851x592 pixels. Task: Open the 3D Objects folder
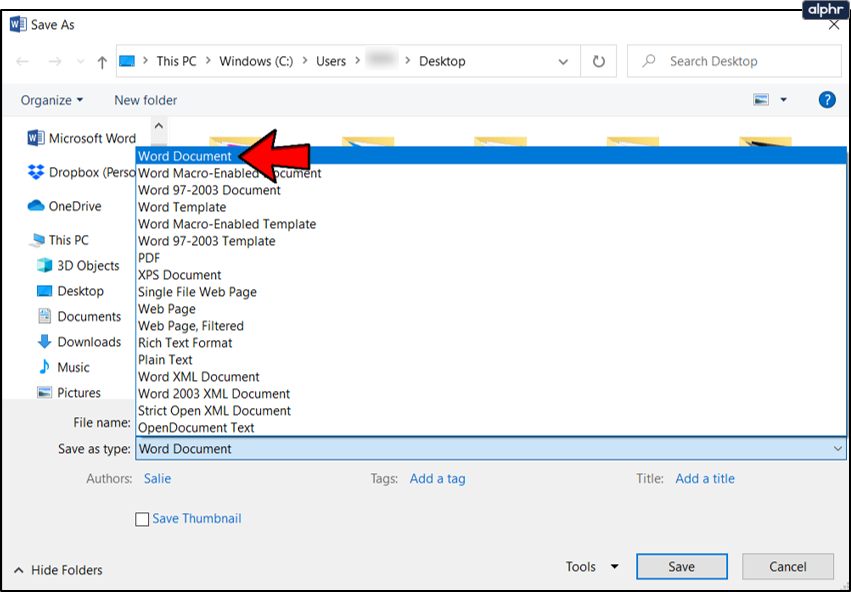(78, 265)
